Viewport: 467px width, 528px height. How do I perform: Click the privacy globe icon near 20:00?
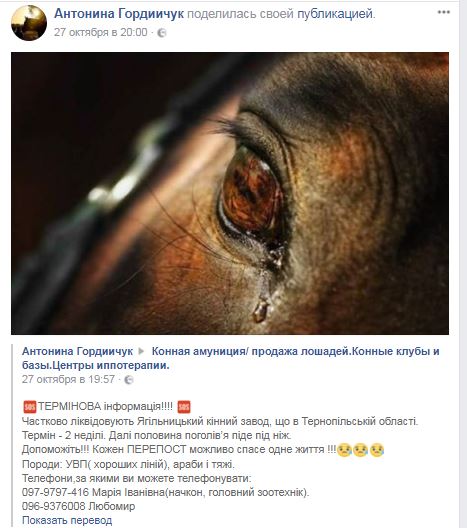pyautogui.click(x=162, y=33)
